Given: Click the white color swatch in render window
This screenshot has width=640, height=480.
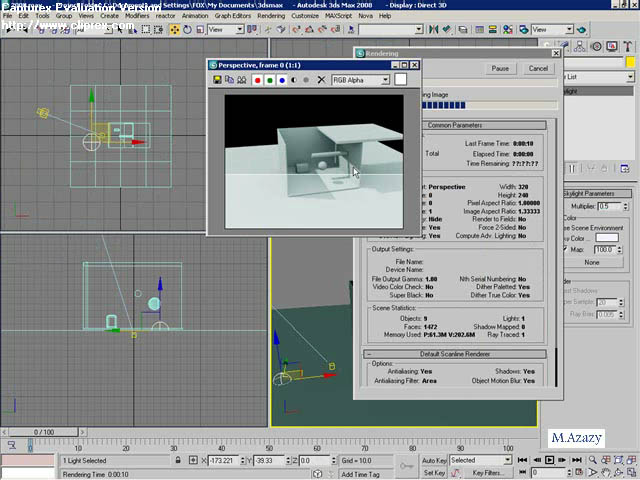Looking at the screenshot, I should click(400, 80).
